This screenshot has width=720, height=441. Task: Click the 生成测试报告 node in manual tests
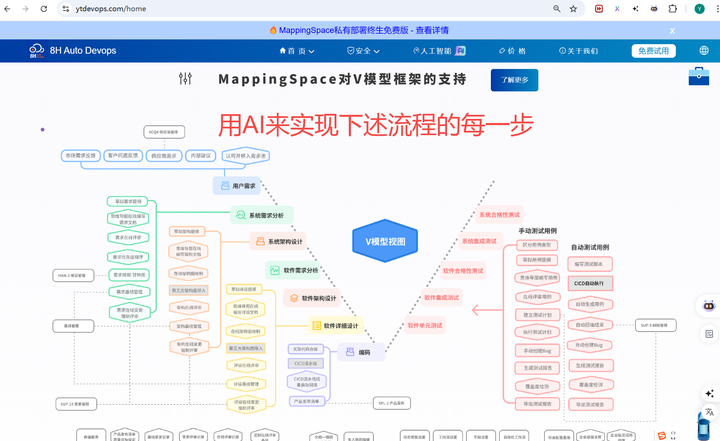pyautogui.click(x=538, y=368)
